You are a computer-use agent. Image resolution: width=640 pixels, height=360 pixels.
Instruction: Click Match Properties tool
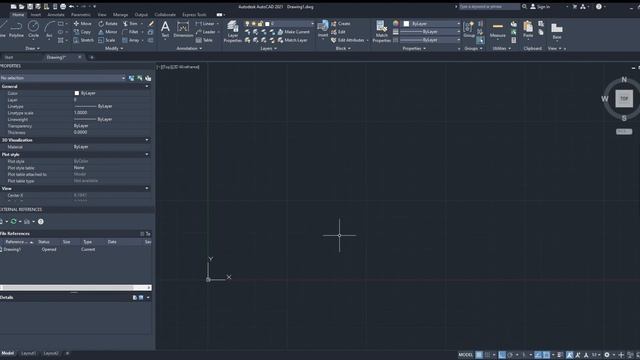(382, 32)
